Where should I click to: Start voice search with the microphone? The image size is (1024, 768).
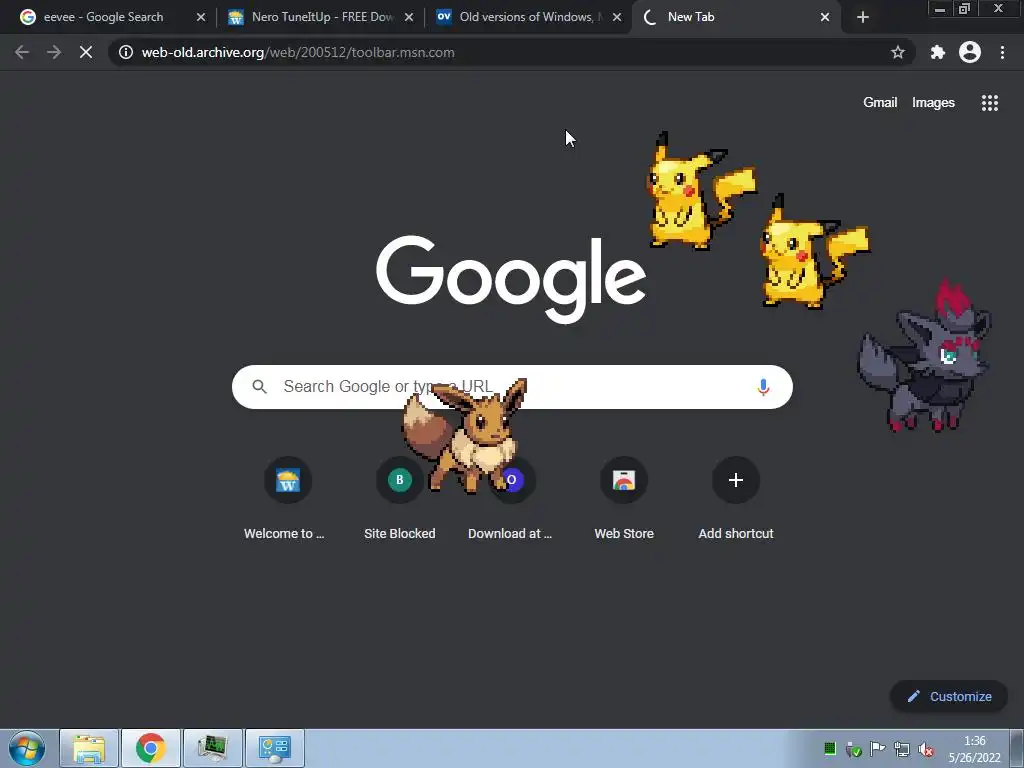coord(763,387)
